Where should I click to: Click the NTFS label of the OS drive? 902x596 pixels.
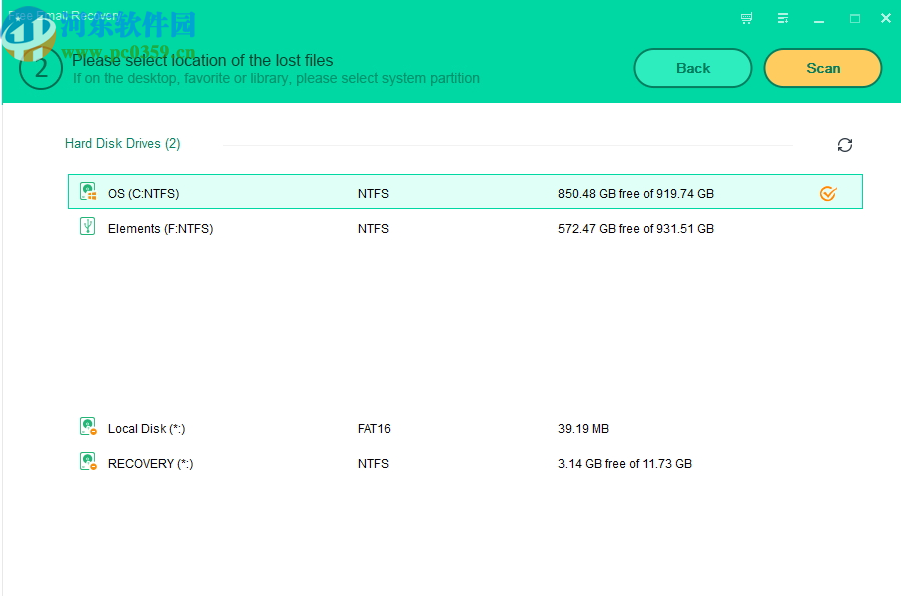point(373,193)
